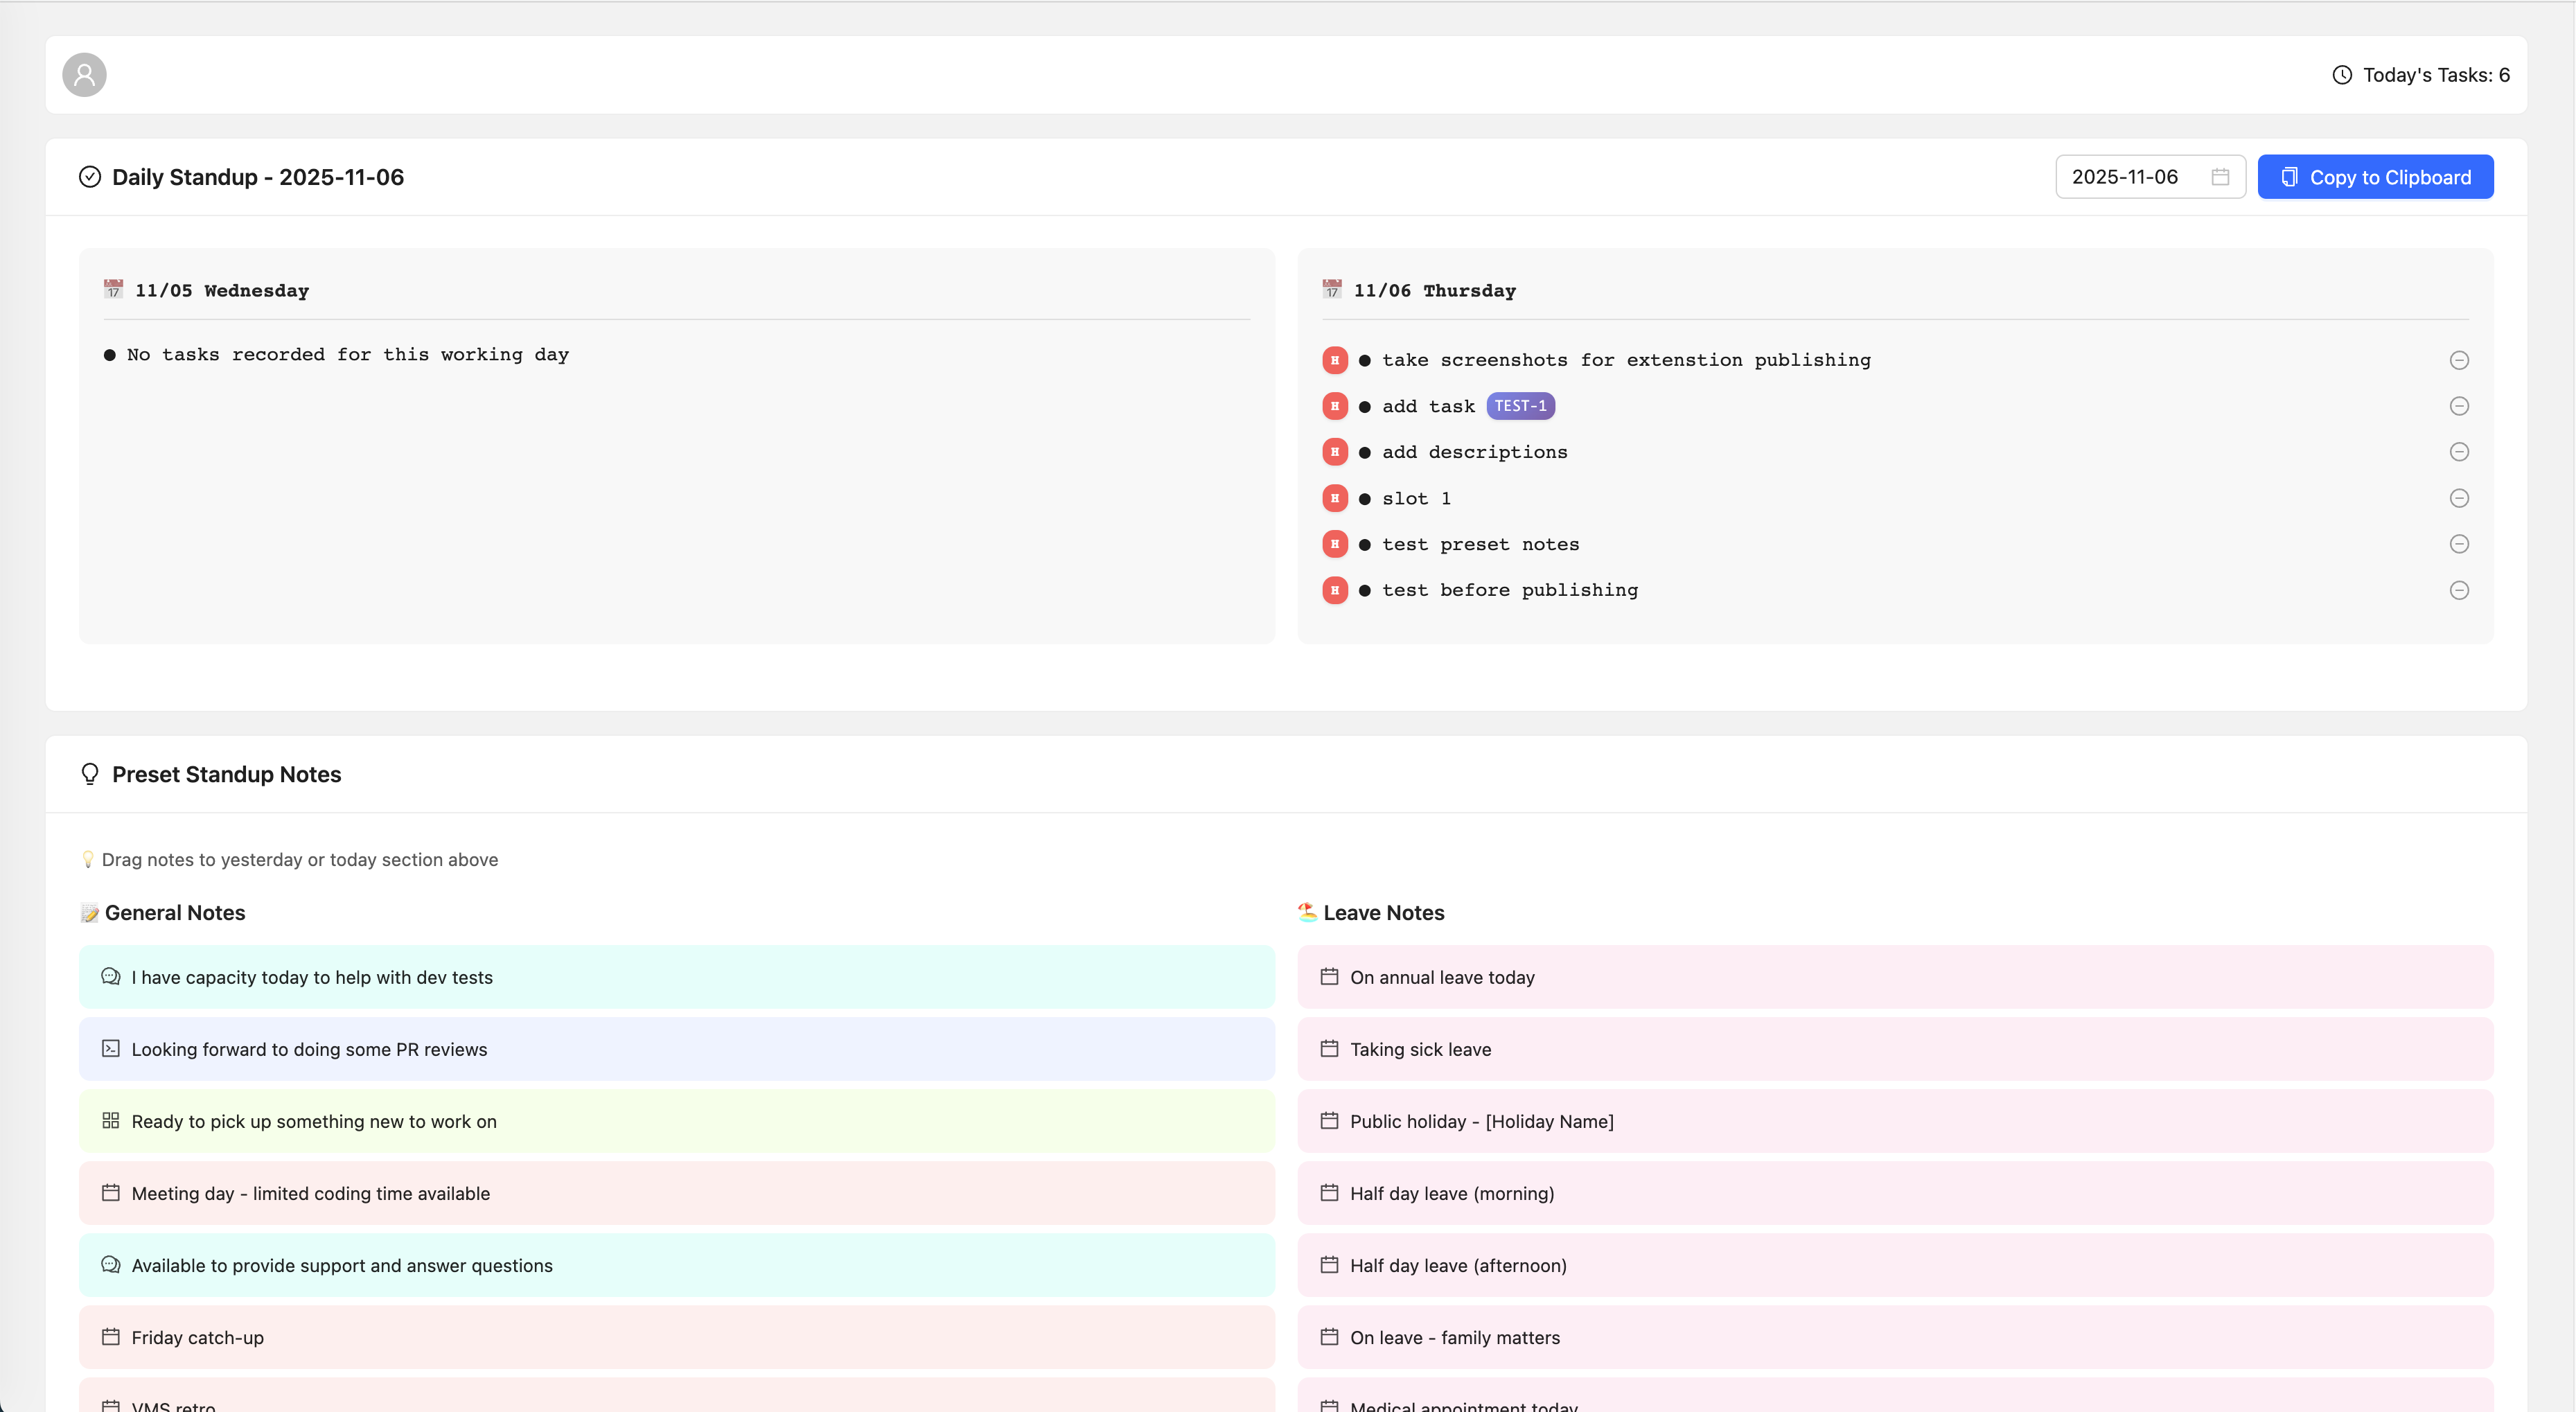Click the user avatar icon
Screen dimensions: 2576x1412
84,75
